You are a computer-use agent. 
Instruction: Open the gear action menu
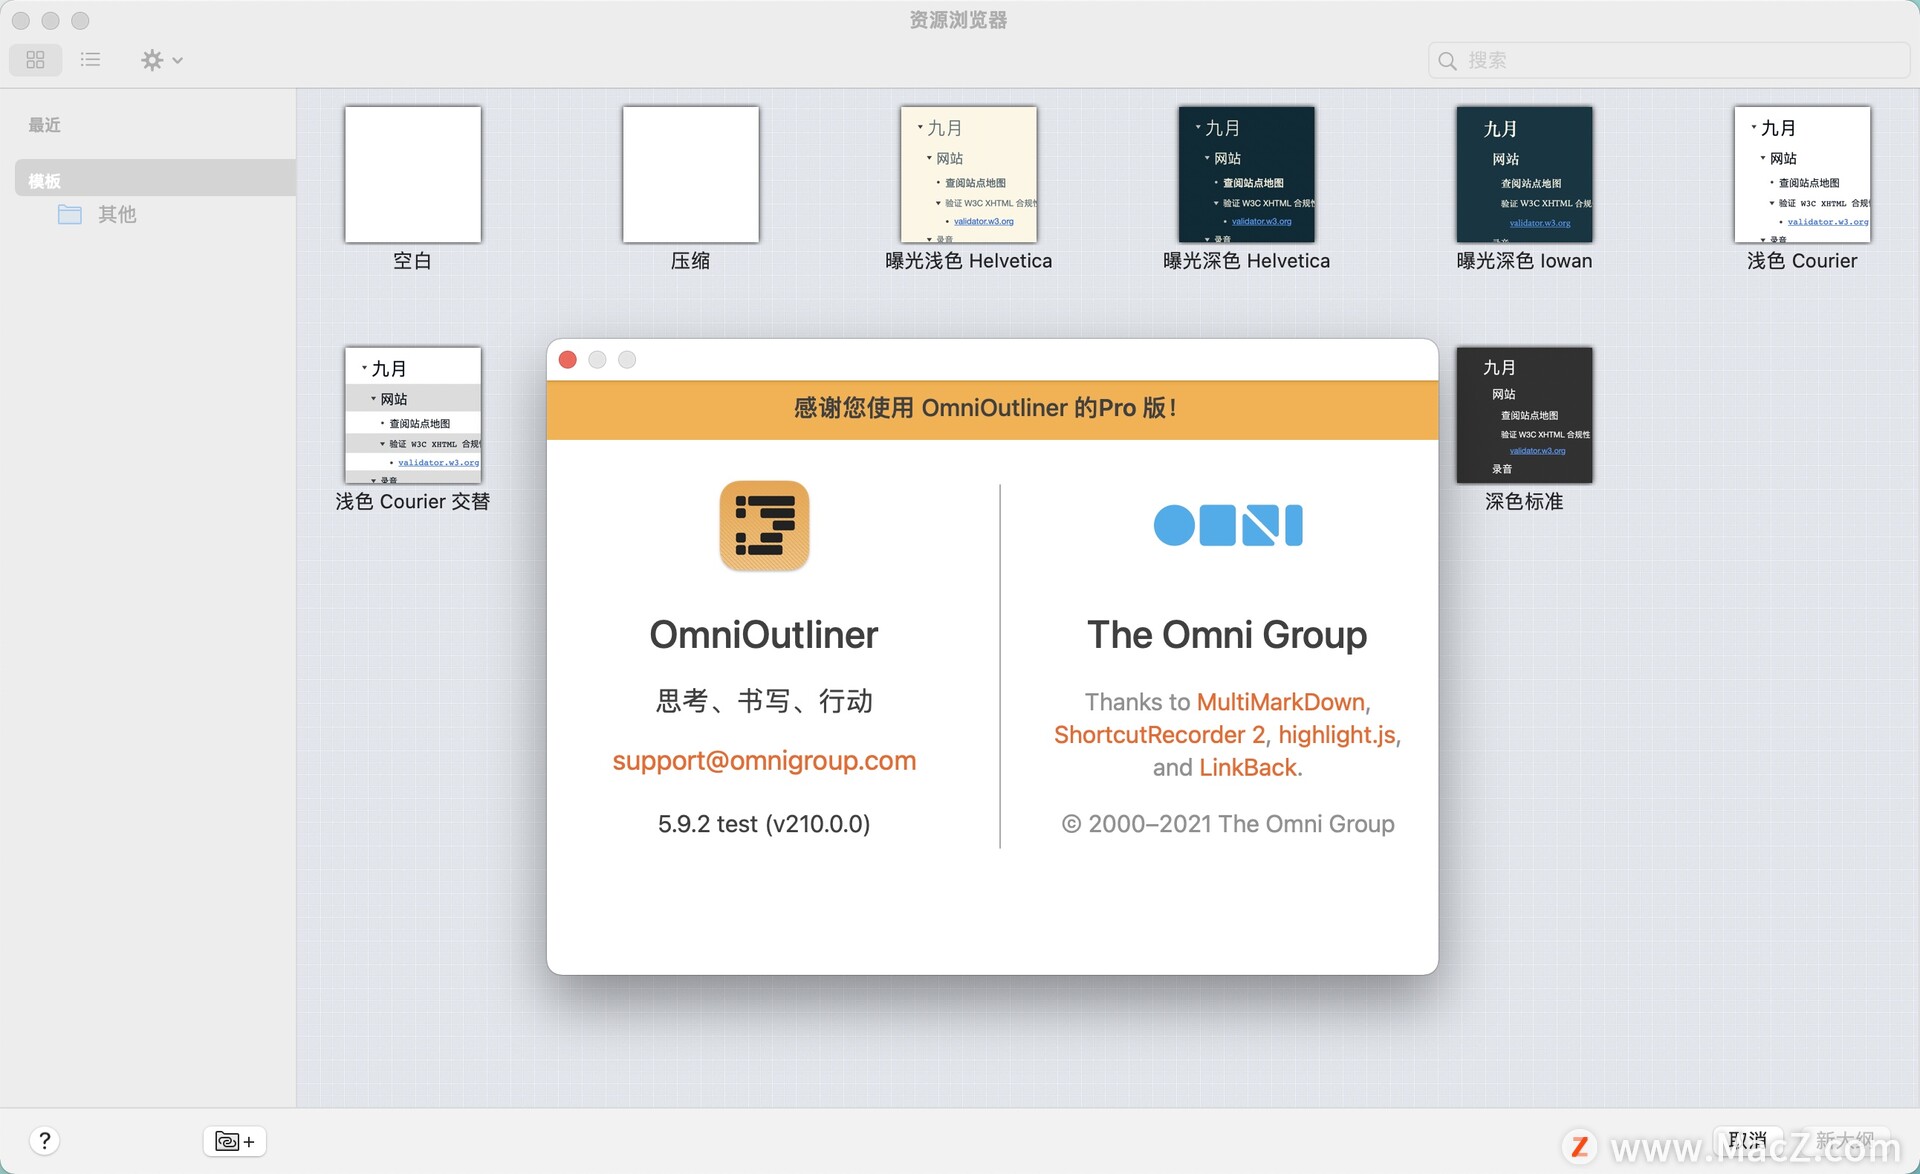[161, 60]
